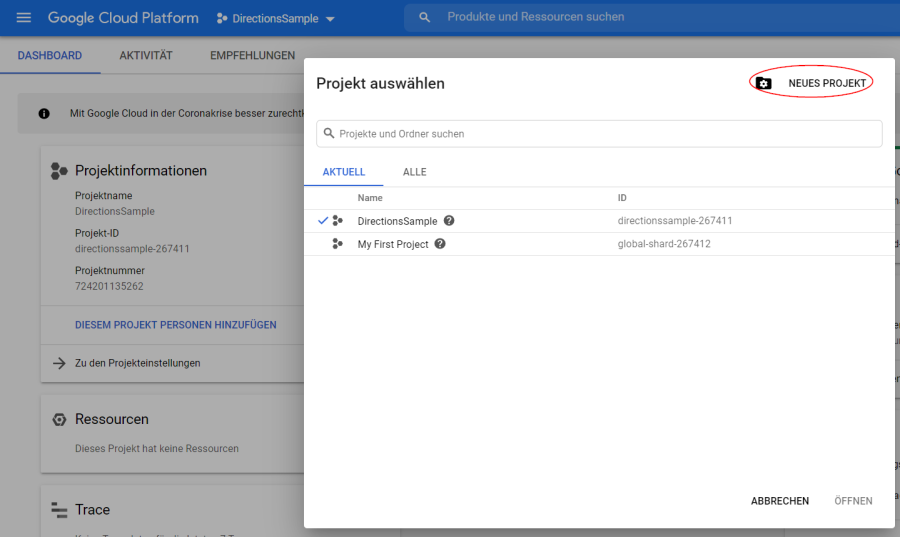Click the NEUES PROJEKT button
This screenshot has height=537, width=900.
[826, 83]
